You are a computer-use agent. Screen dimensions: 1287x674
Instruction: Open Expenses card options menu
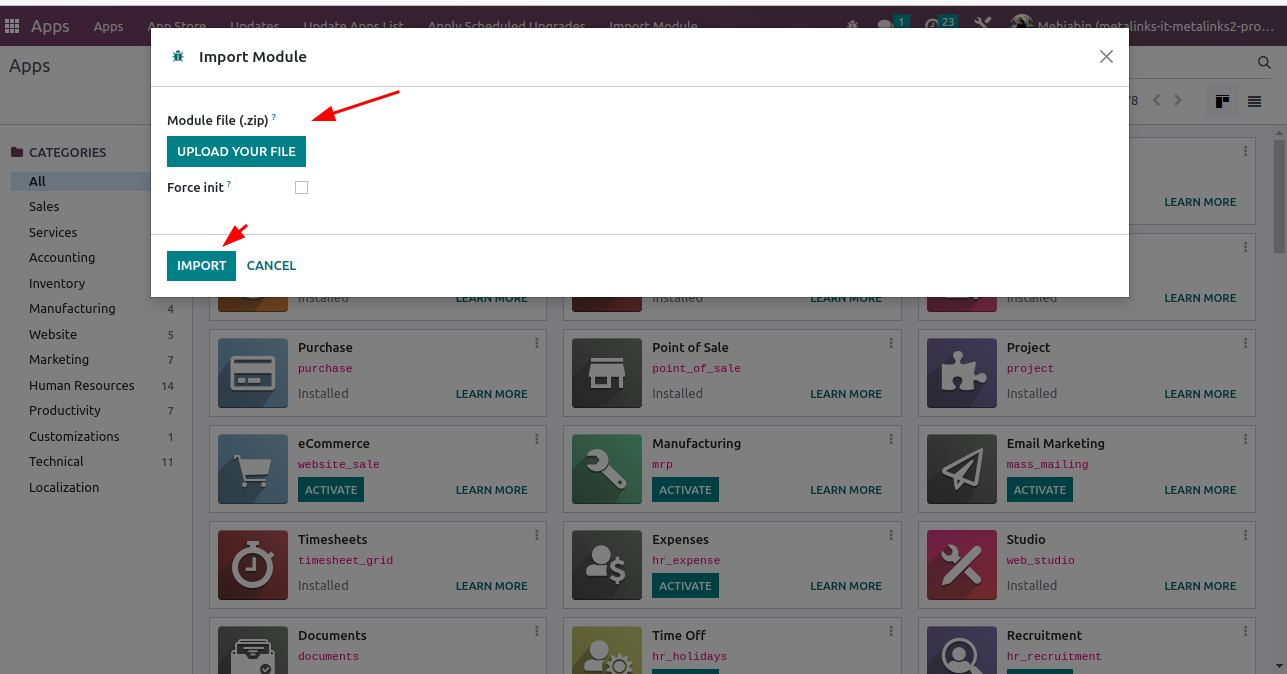point(891,535)
